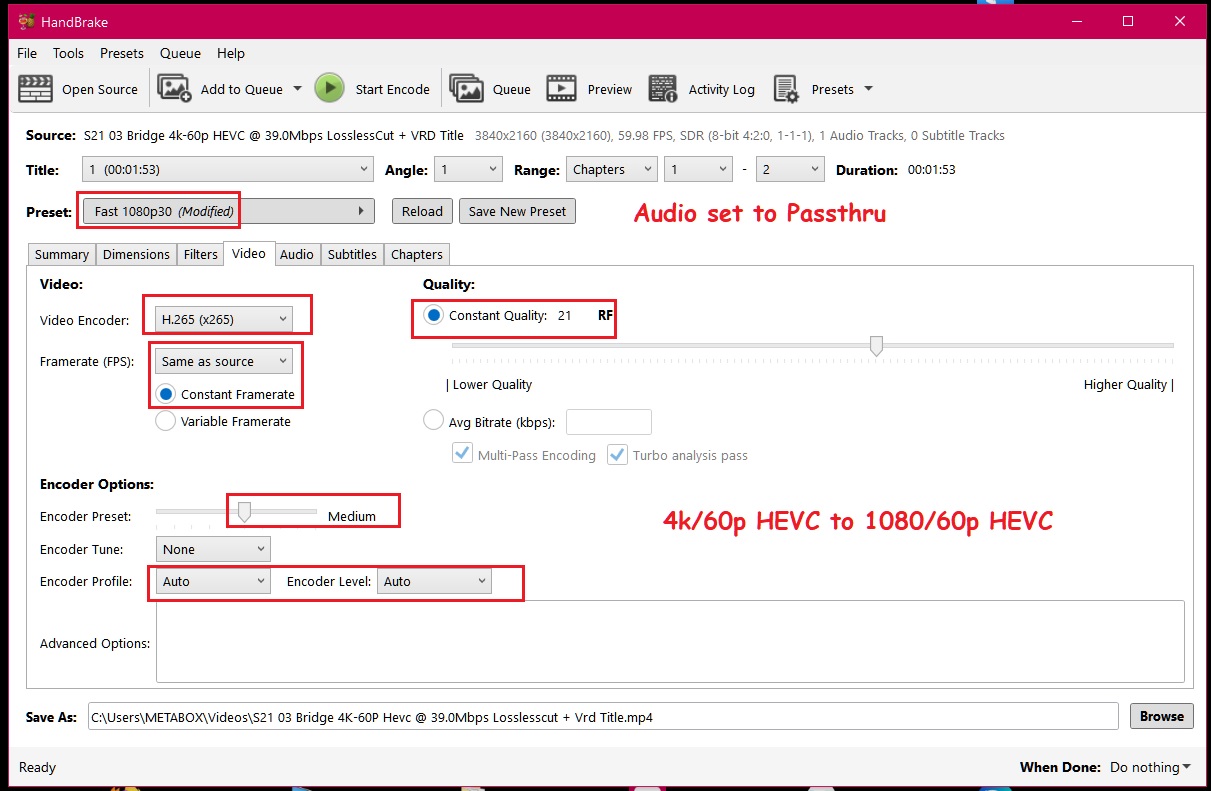Open the Encoder Tune dropdown

tap(213, 549)
